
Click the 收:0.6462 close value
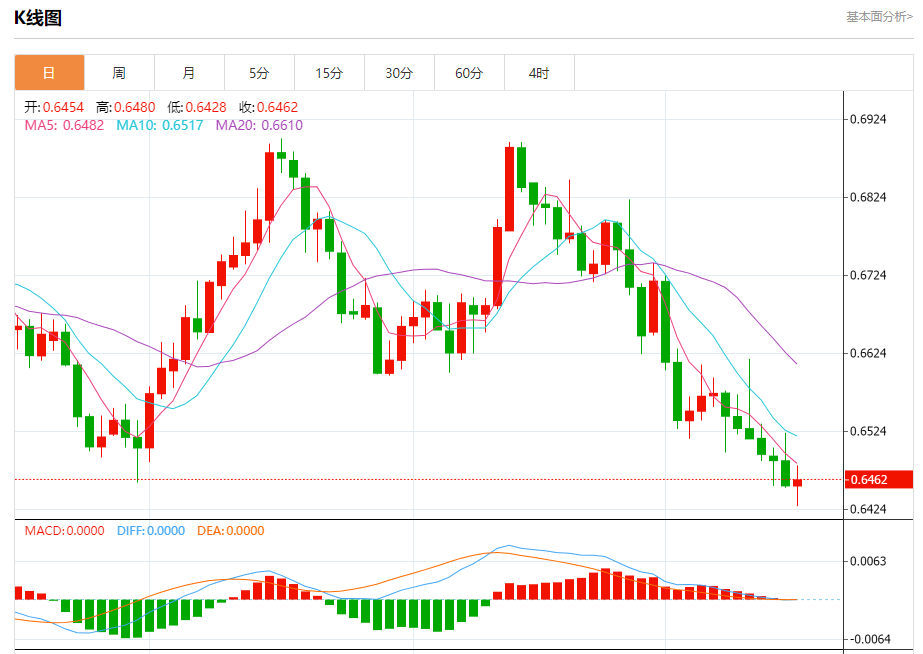point(268,107)
